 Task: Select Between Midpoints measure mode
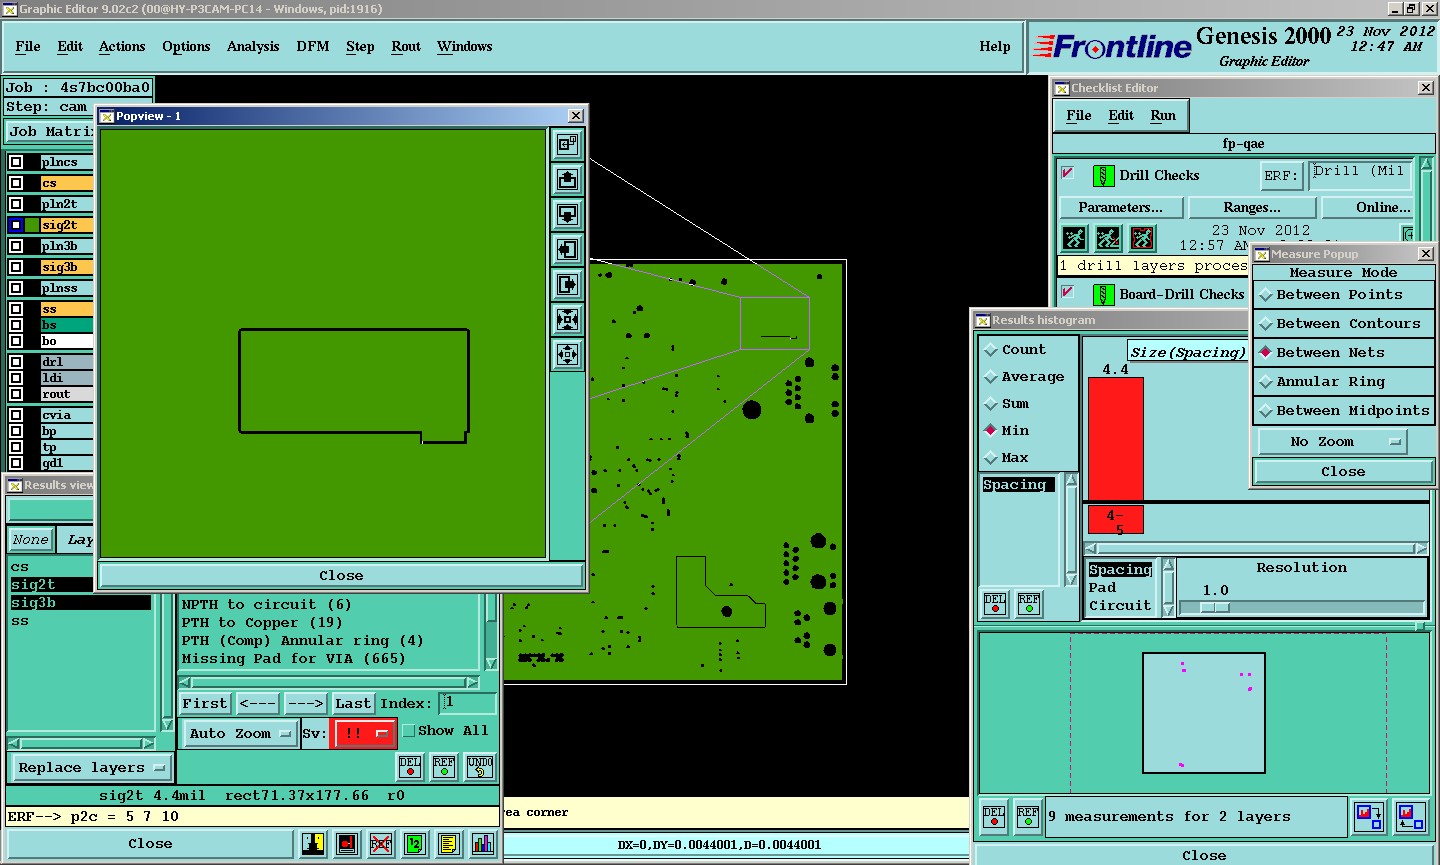pyautogui.click(x=1343, y=411)
